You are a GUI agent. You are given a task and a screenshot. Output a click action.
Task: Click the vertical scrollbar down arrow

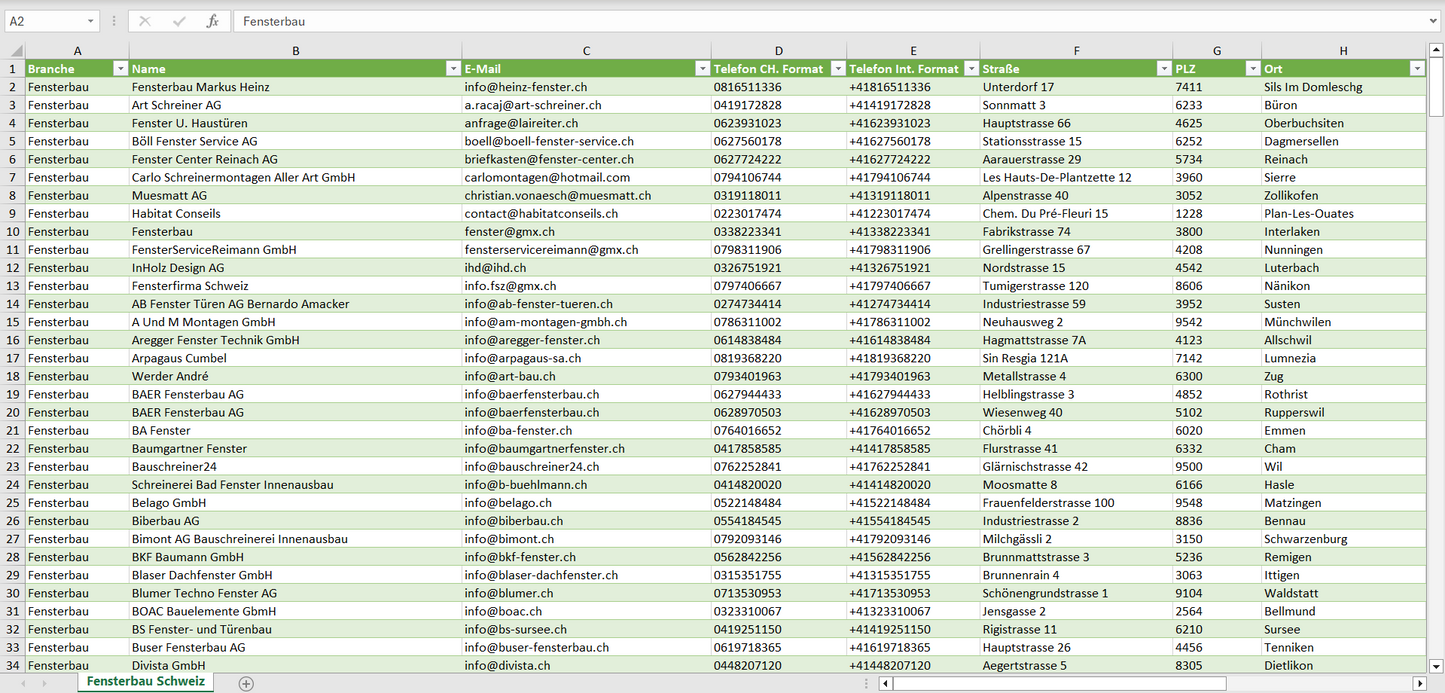tap(1435, 665)
